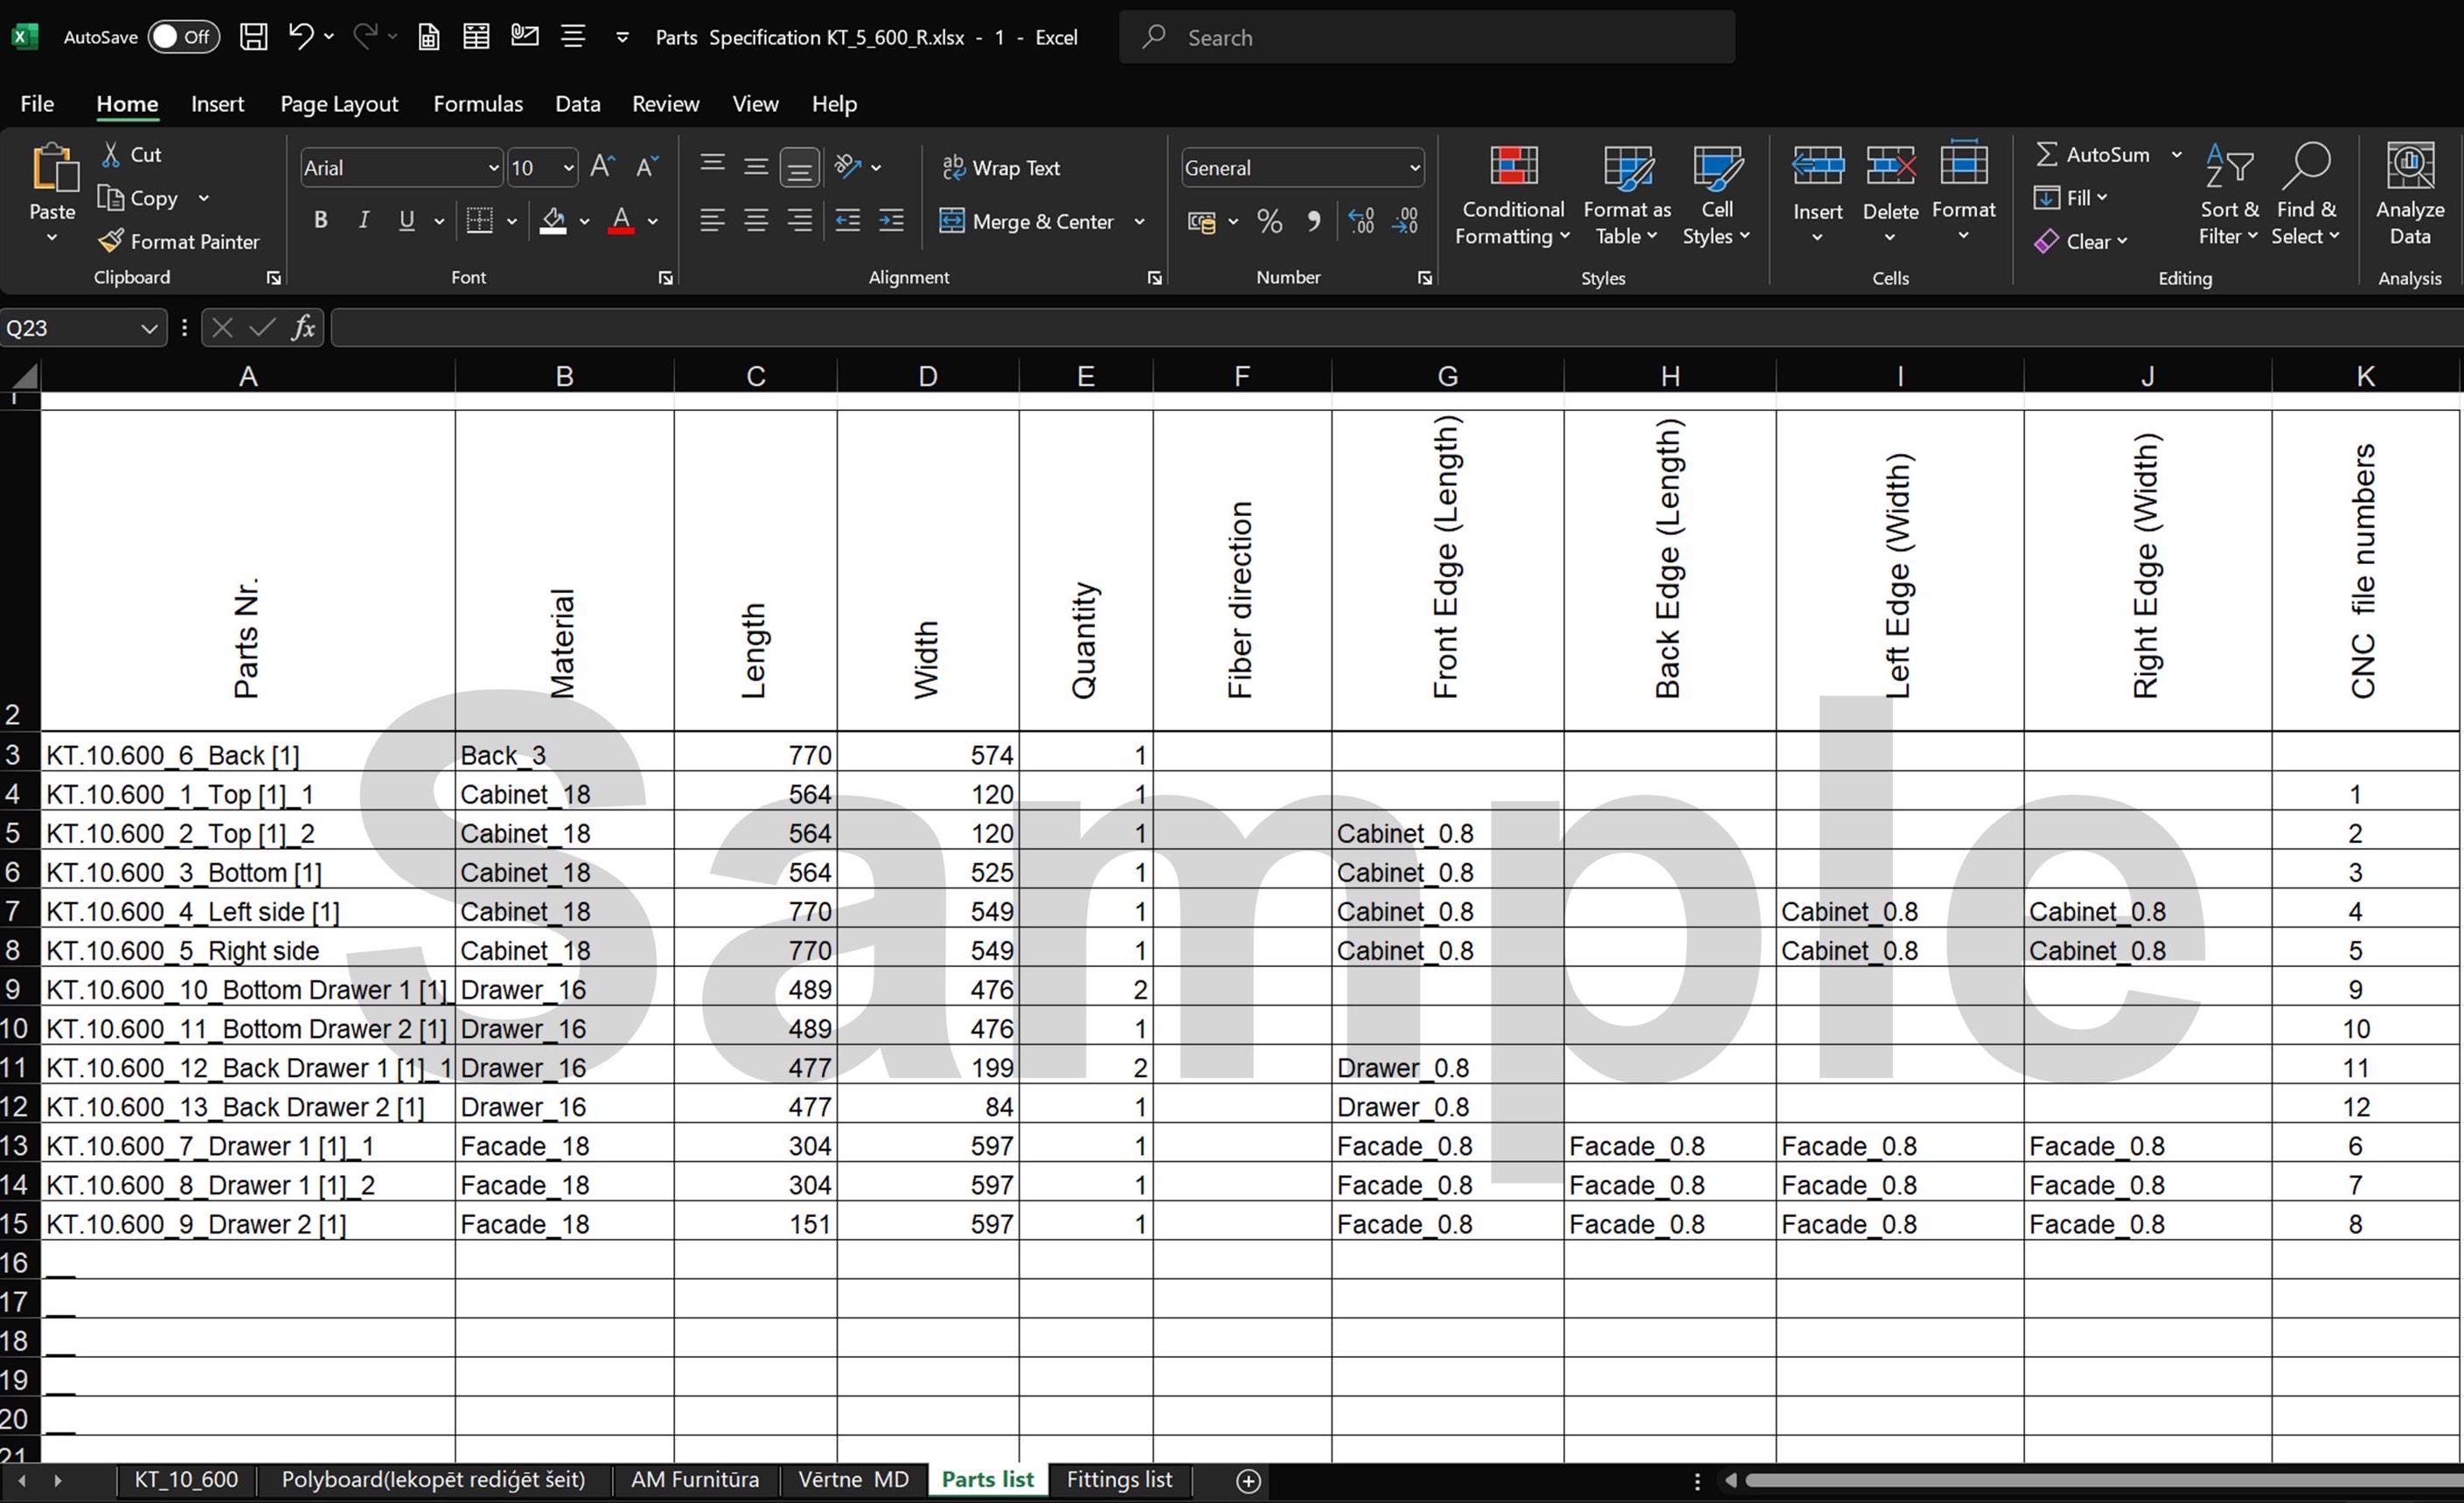
Task: Click the Delete cells button
Action: [1890, 194]
